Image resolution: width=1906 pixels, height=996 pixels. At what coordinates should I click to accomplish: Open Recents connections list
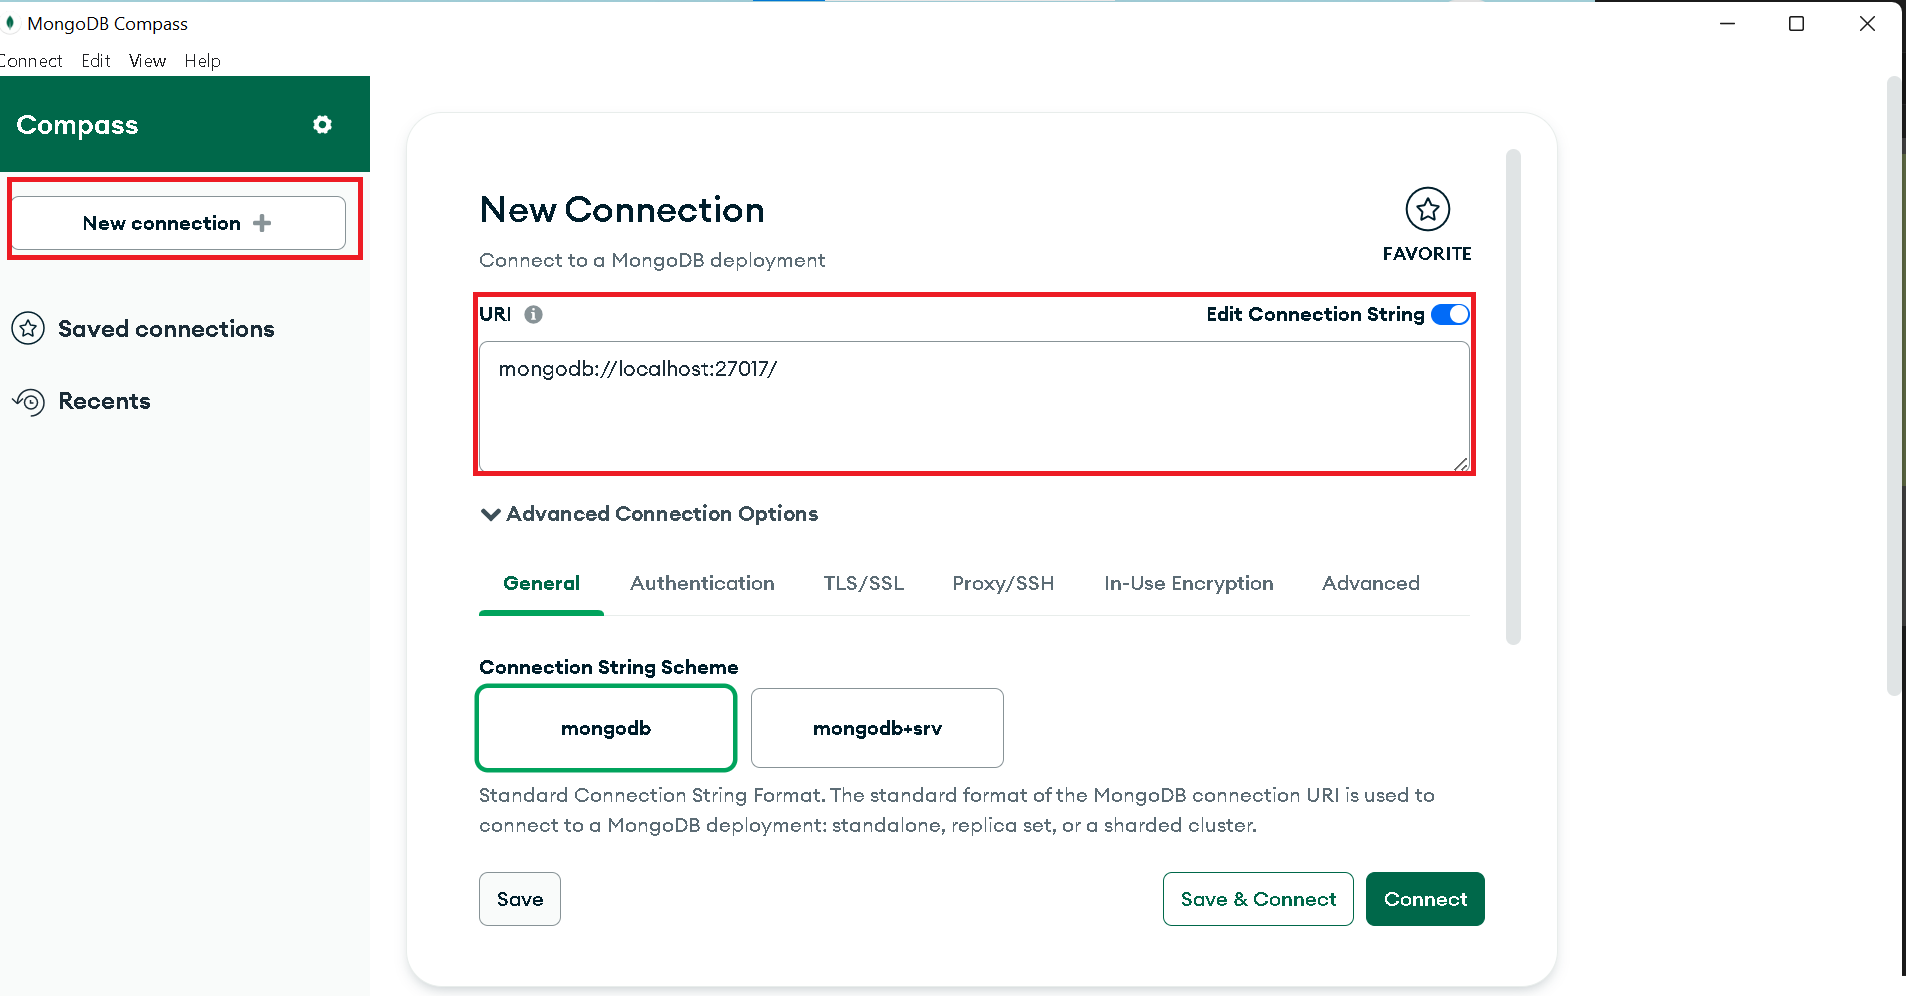(x=105, y=401)
